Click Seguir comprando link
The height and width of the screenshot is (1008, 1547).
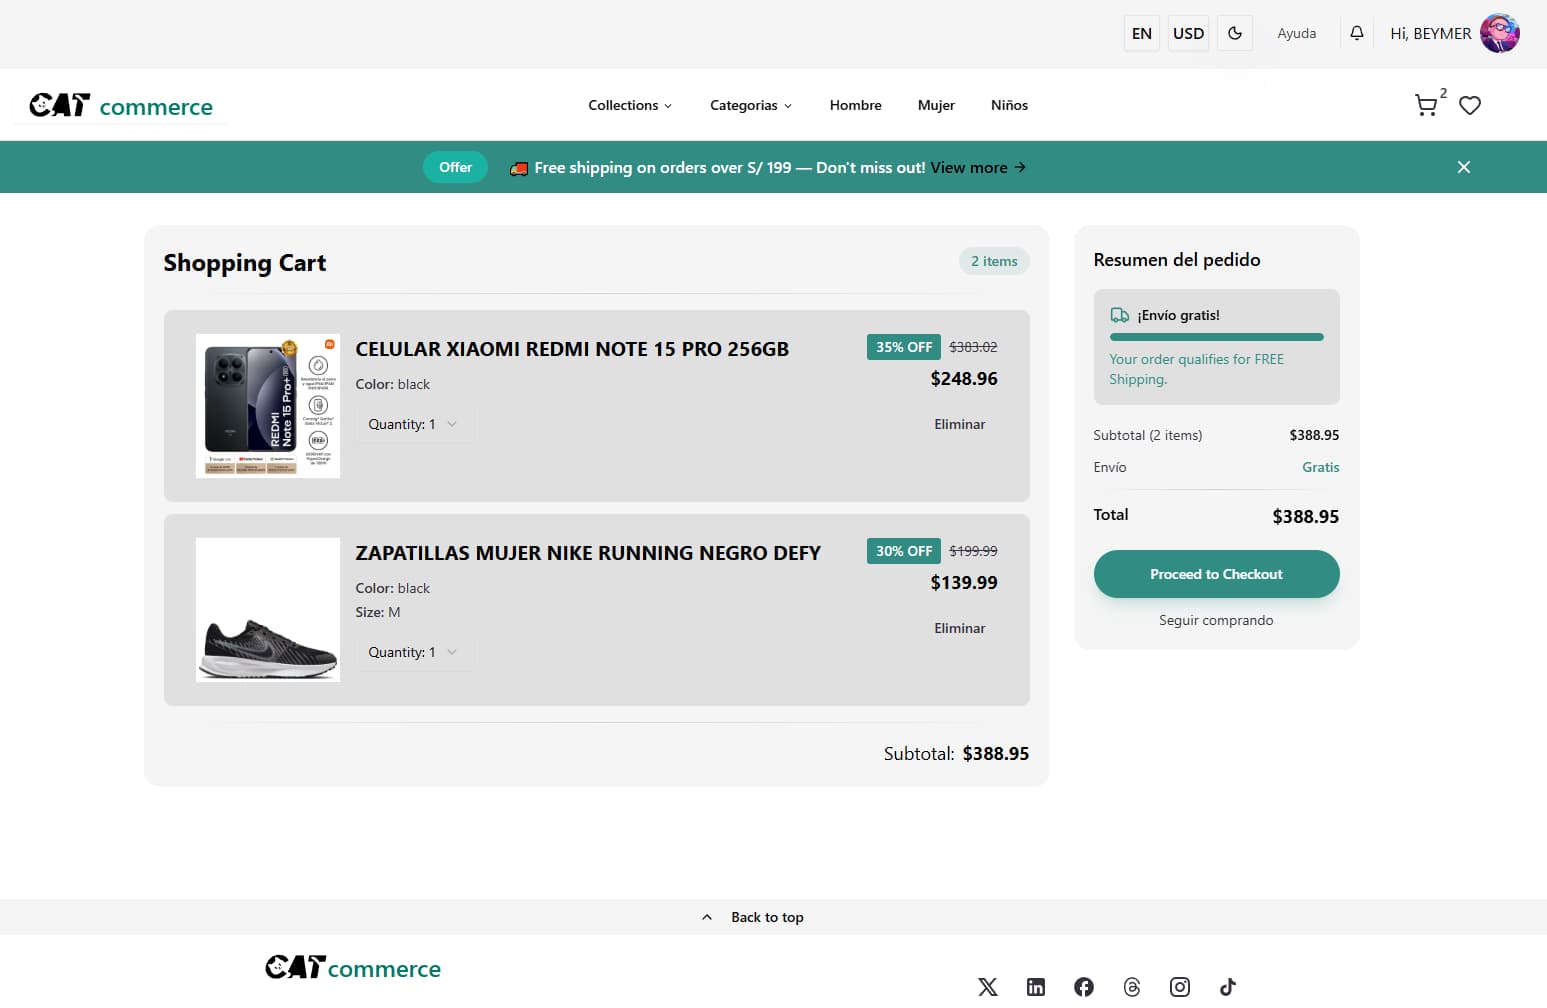(1216, 620)
